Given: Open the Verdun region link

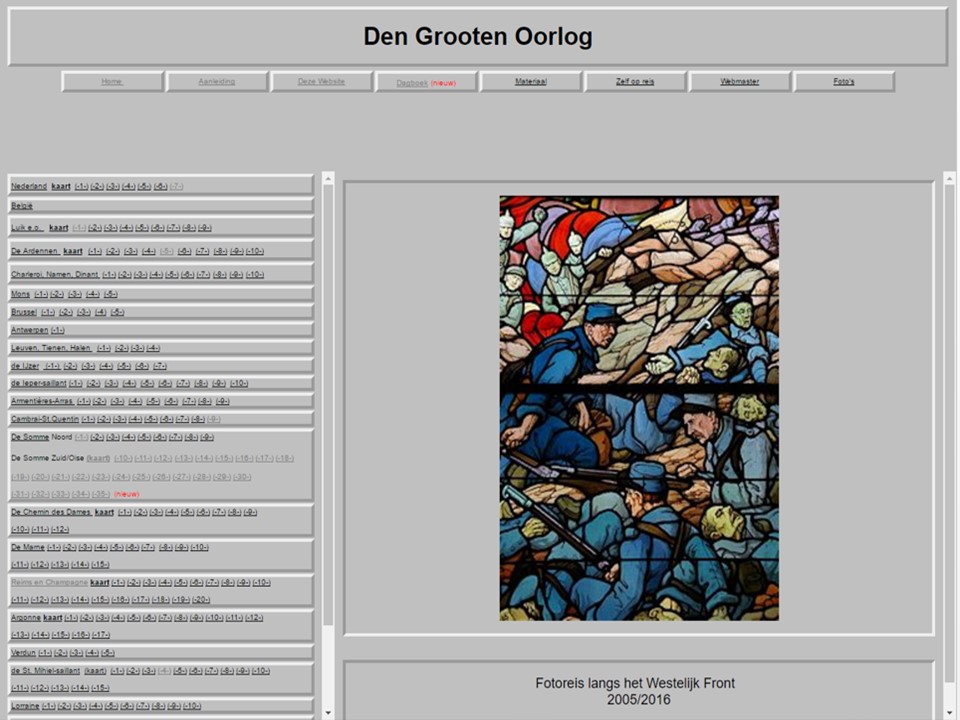Looking at the screenshot, I should coord(23,653).
